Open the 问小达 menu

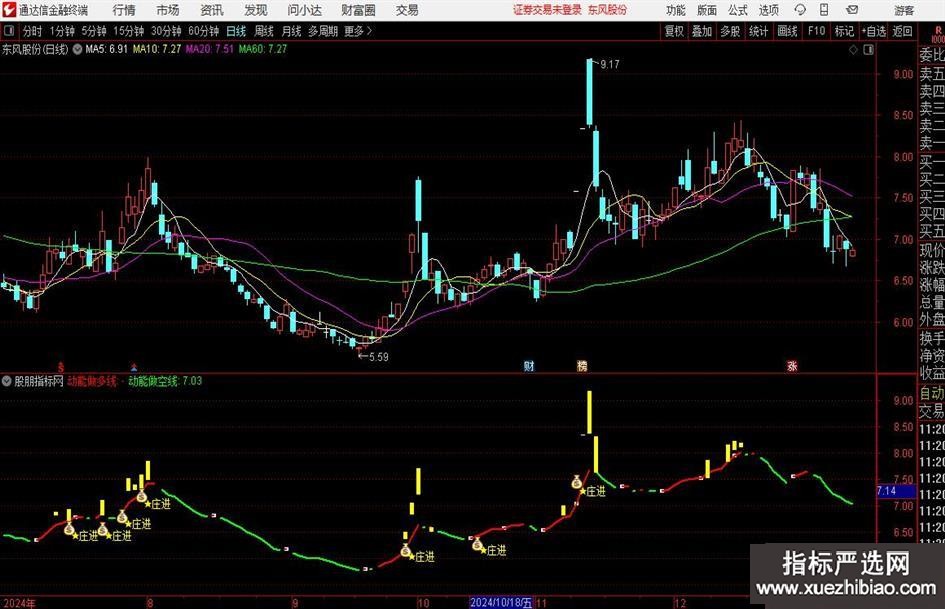(304, 10)
